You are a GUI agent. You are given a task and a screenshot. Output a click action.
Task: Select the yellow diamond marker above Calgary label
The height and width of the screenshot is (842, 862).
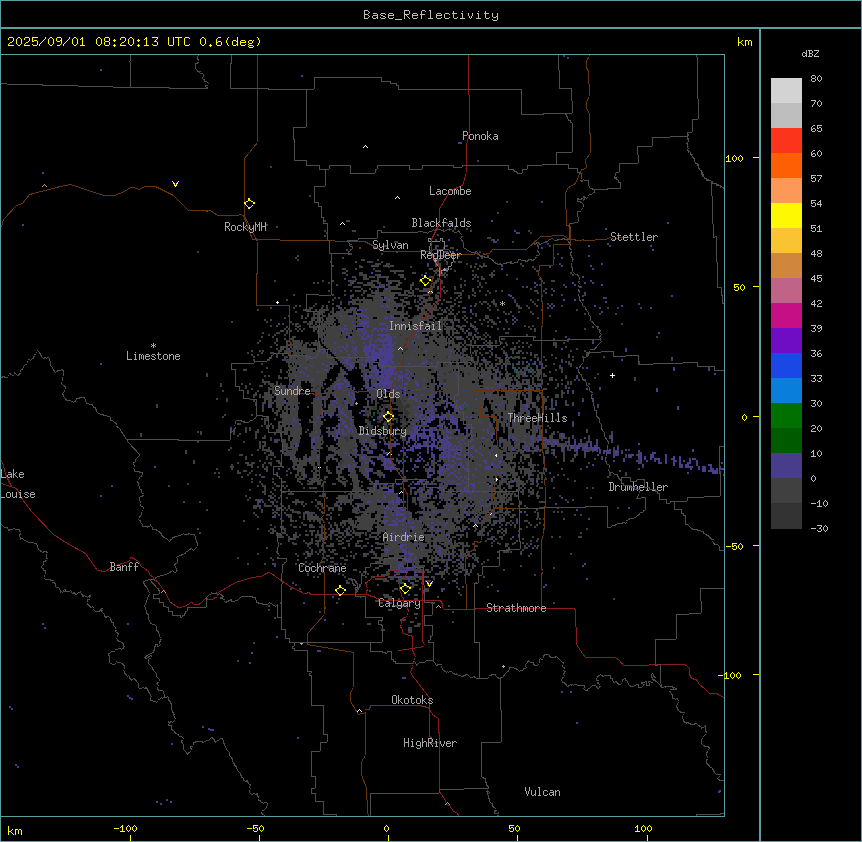click(405, 589)
